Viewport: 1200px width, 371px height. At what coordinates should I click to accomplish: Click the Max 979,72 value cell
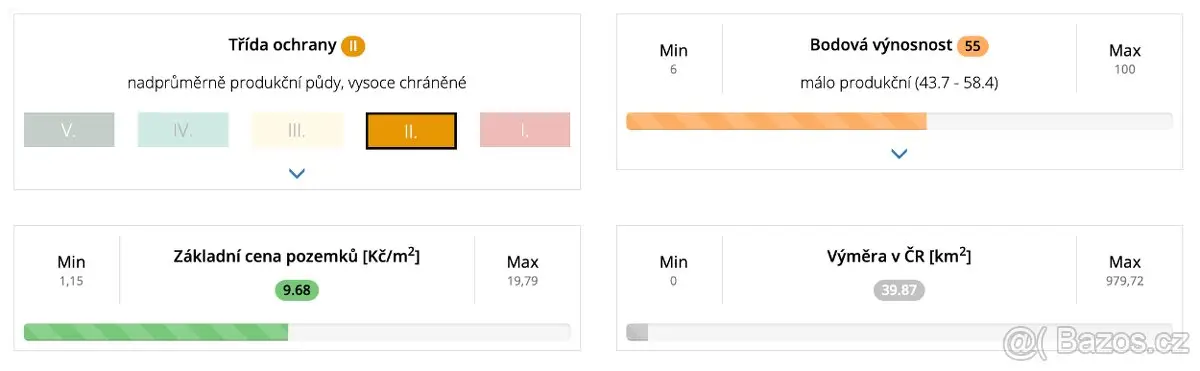pos(1125,271)
